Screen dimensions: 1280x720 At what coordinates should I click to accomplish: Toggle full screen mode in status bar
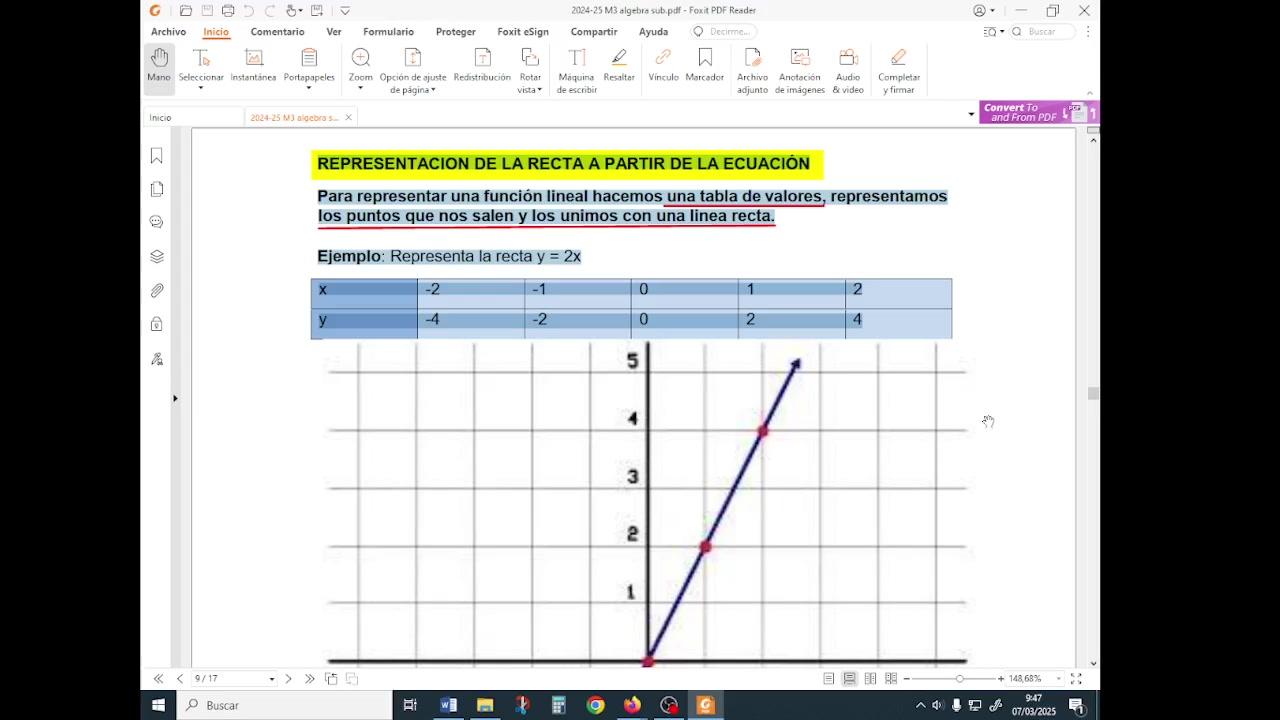coord(1076,679)
